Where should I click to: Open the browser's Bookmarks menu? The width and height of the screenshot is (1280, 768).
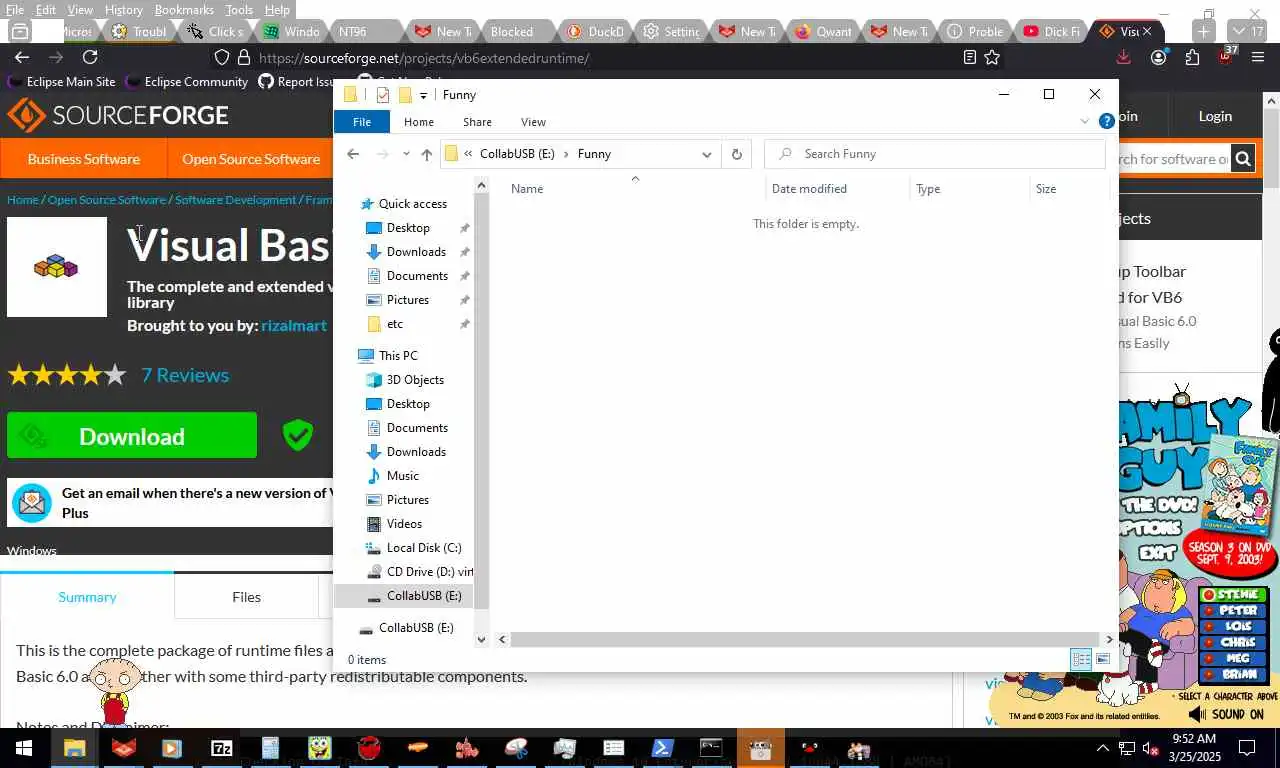184,9
